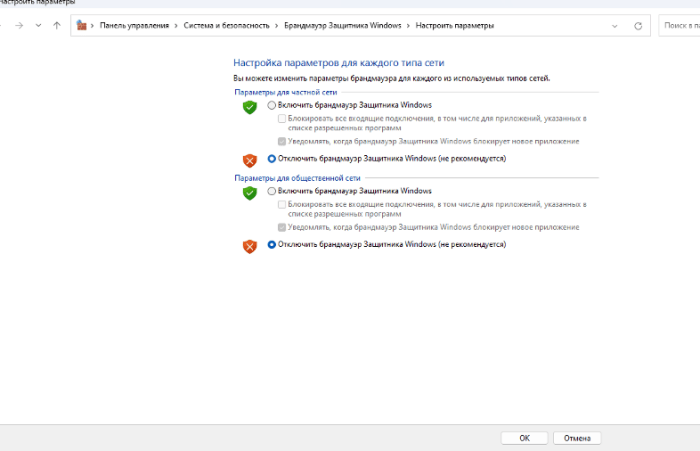700x451 pixels.
Task: Open recent locations dropdown next to forward arrow
Action: (38, 25)
